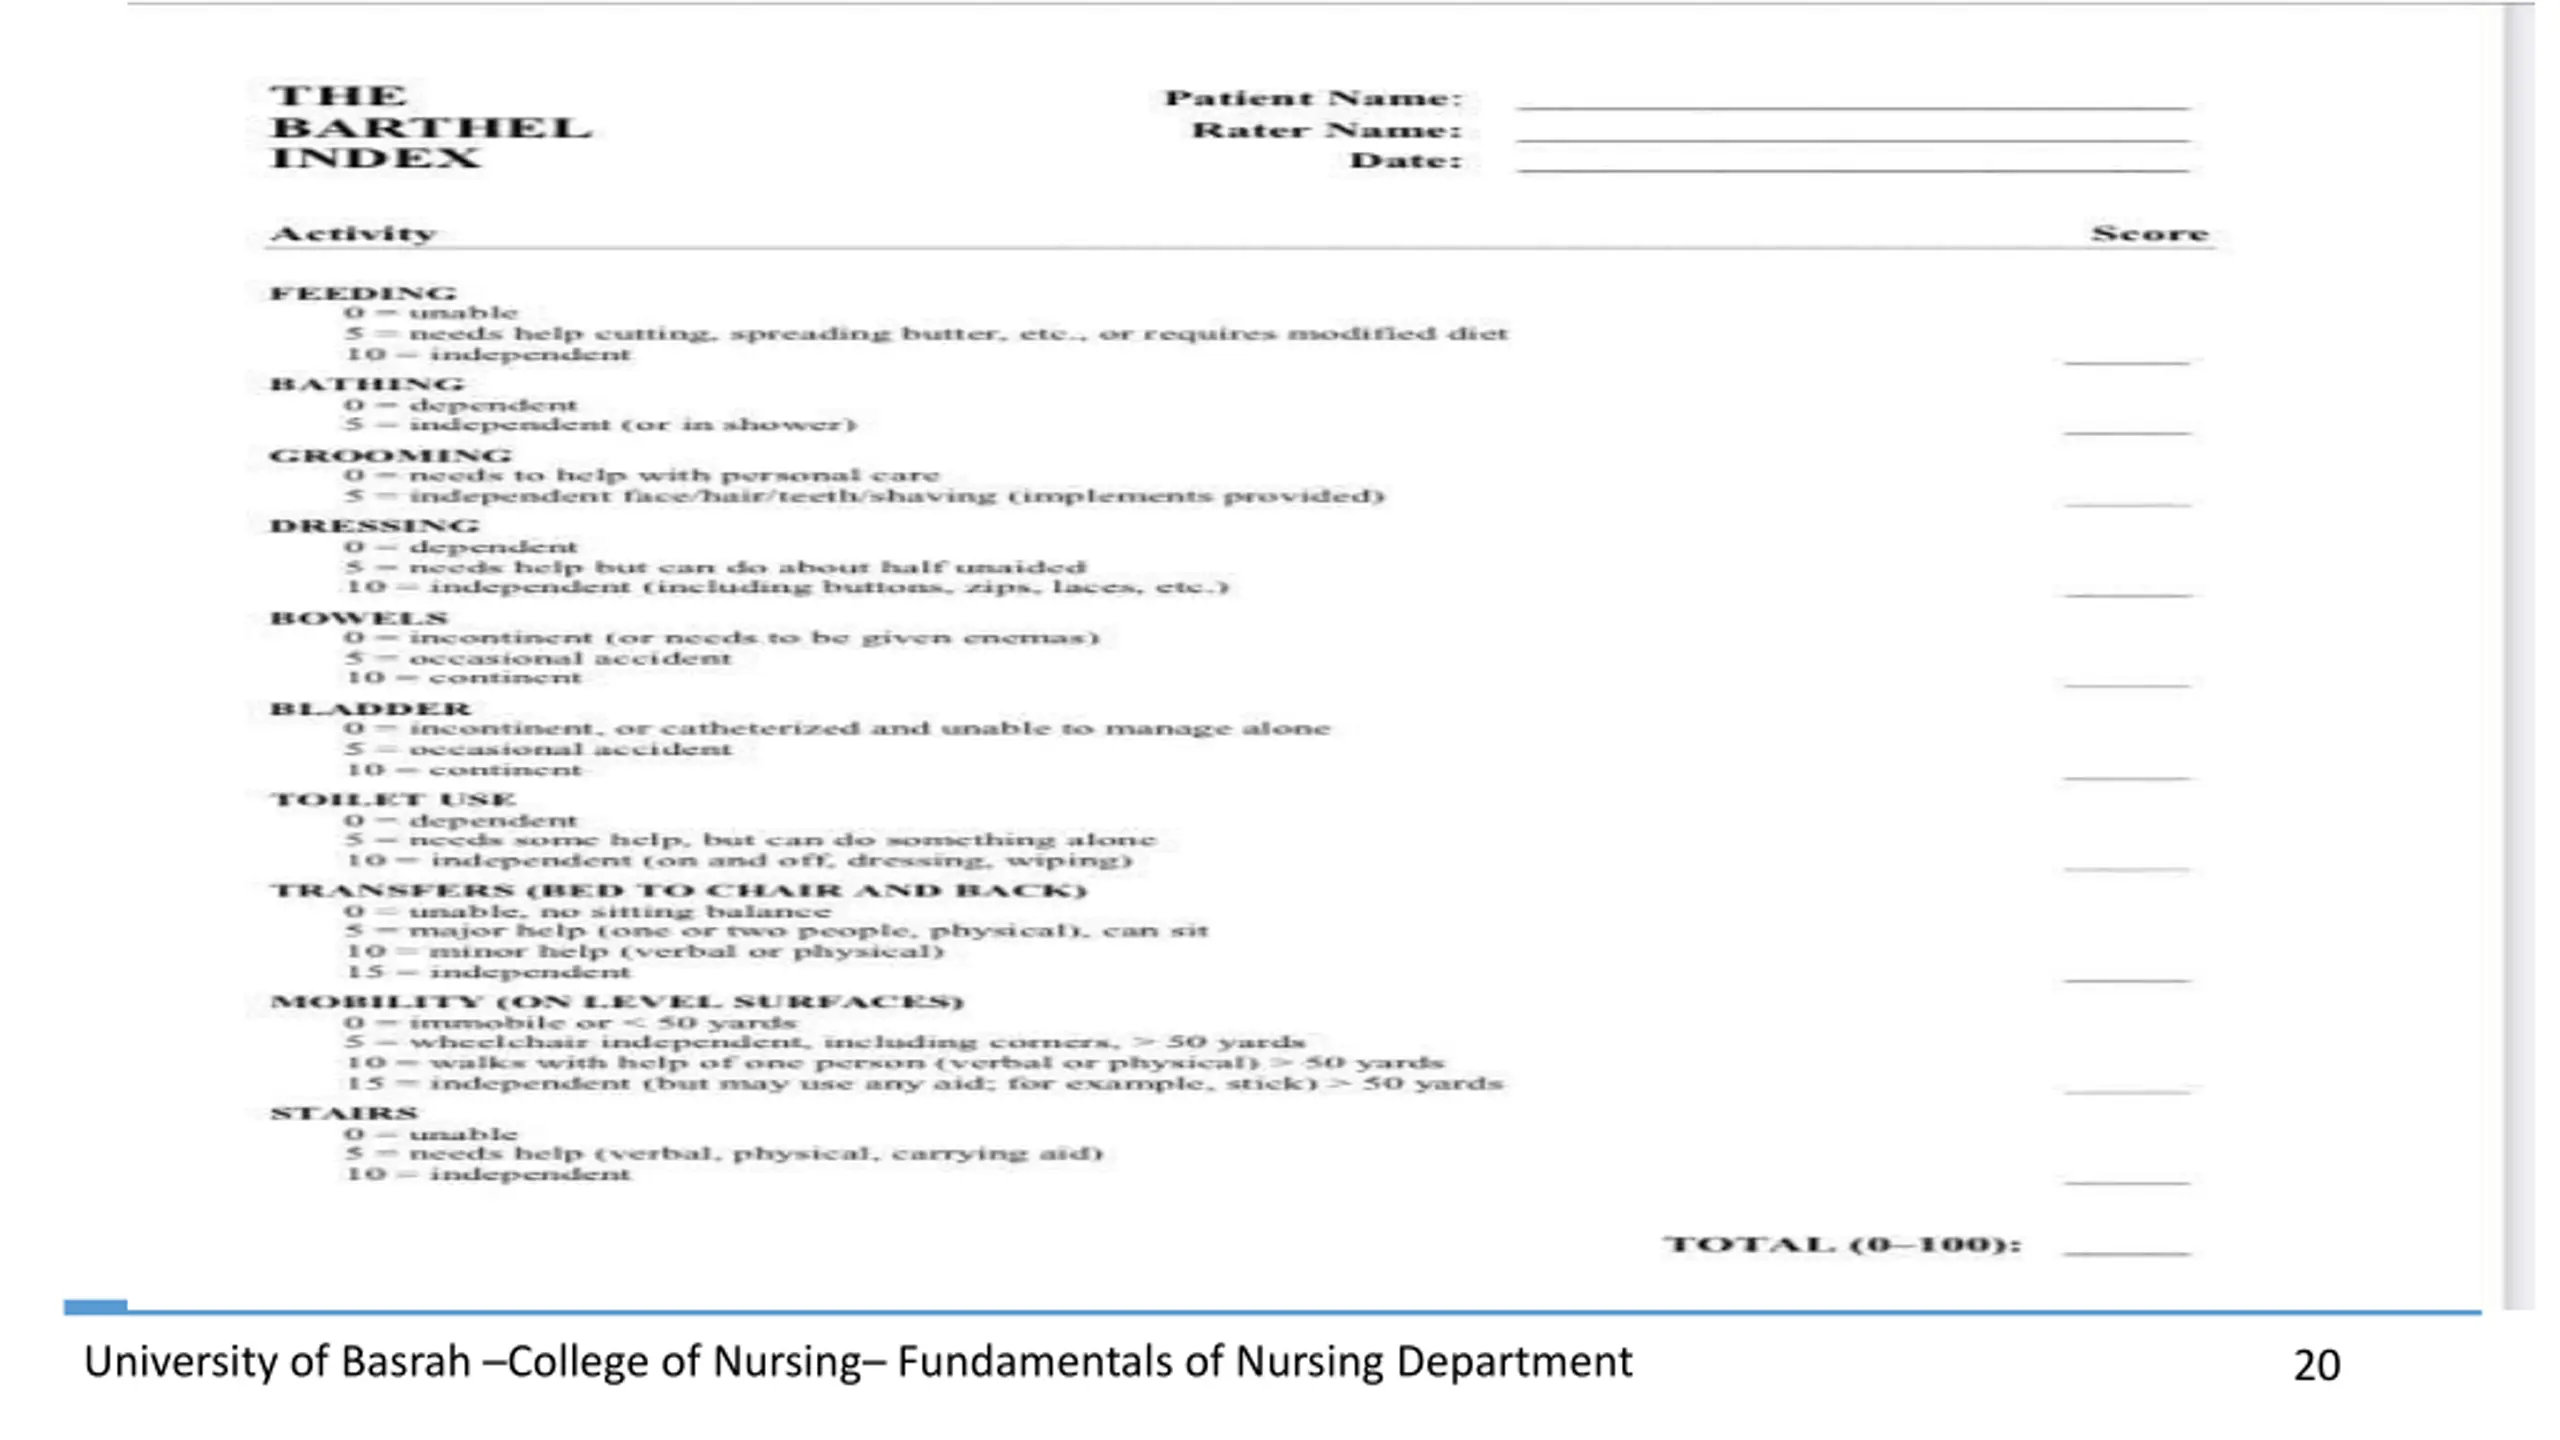Screen dimensions: 2560x1440
Task: Click the Rater Name blank line
Action: [x=1852, y=138]
